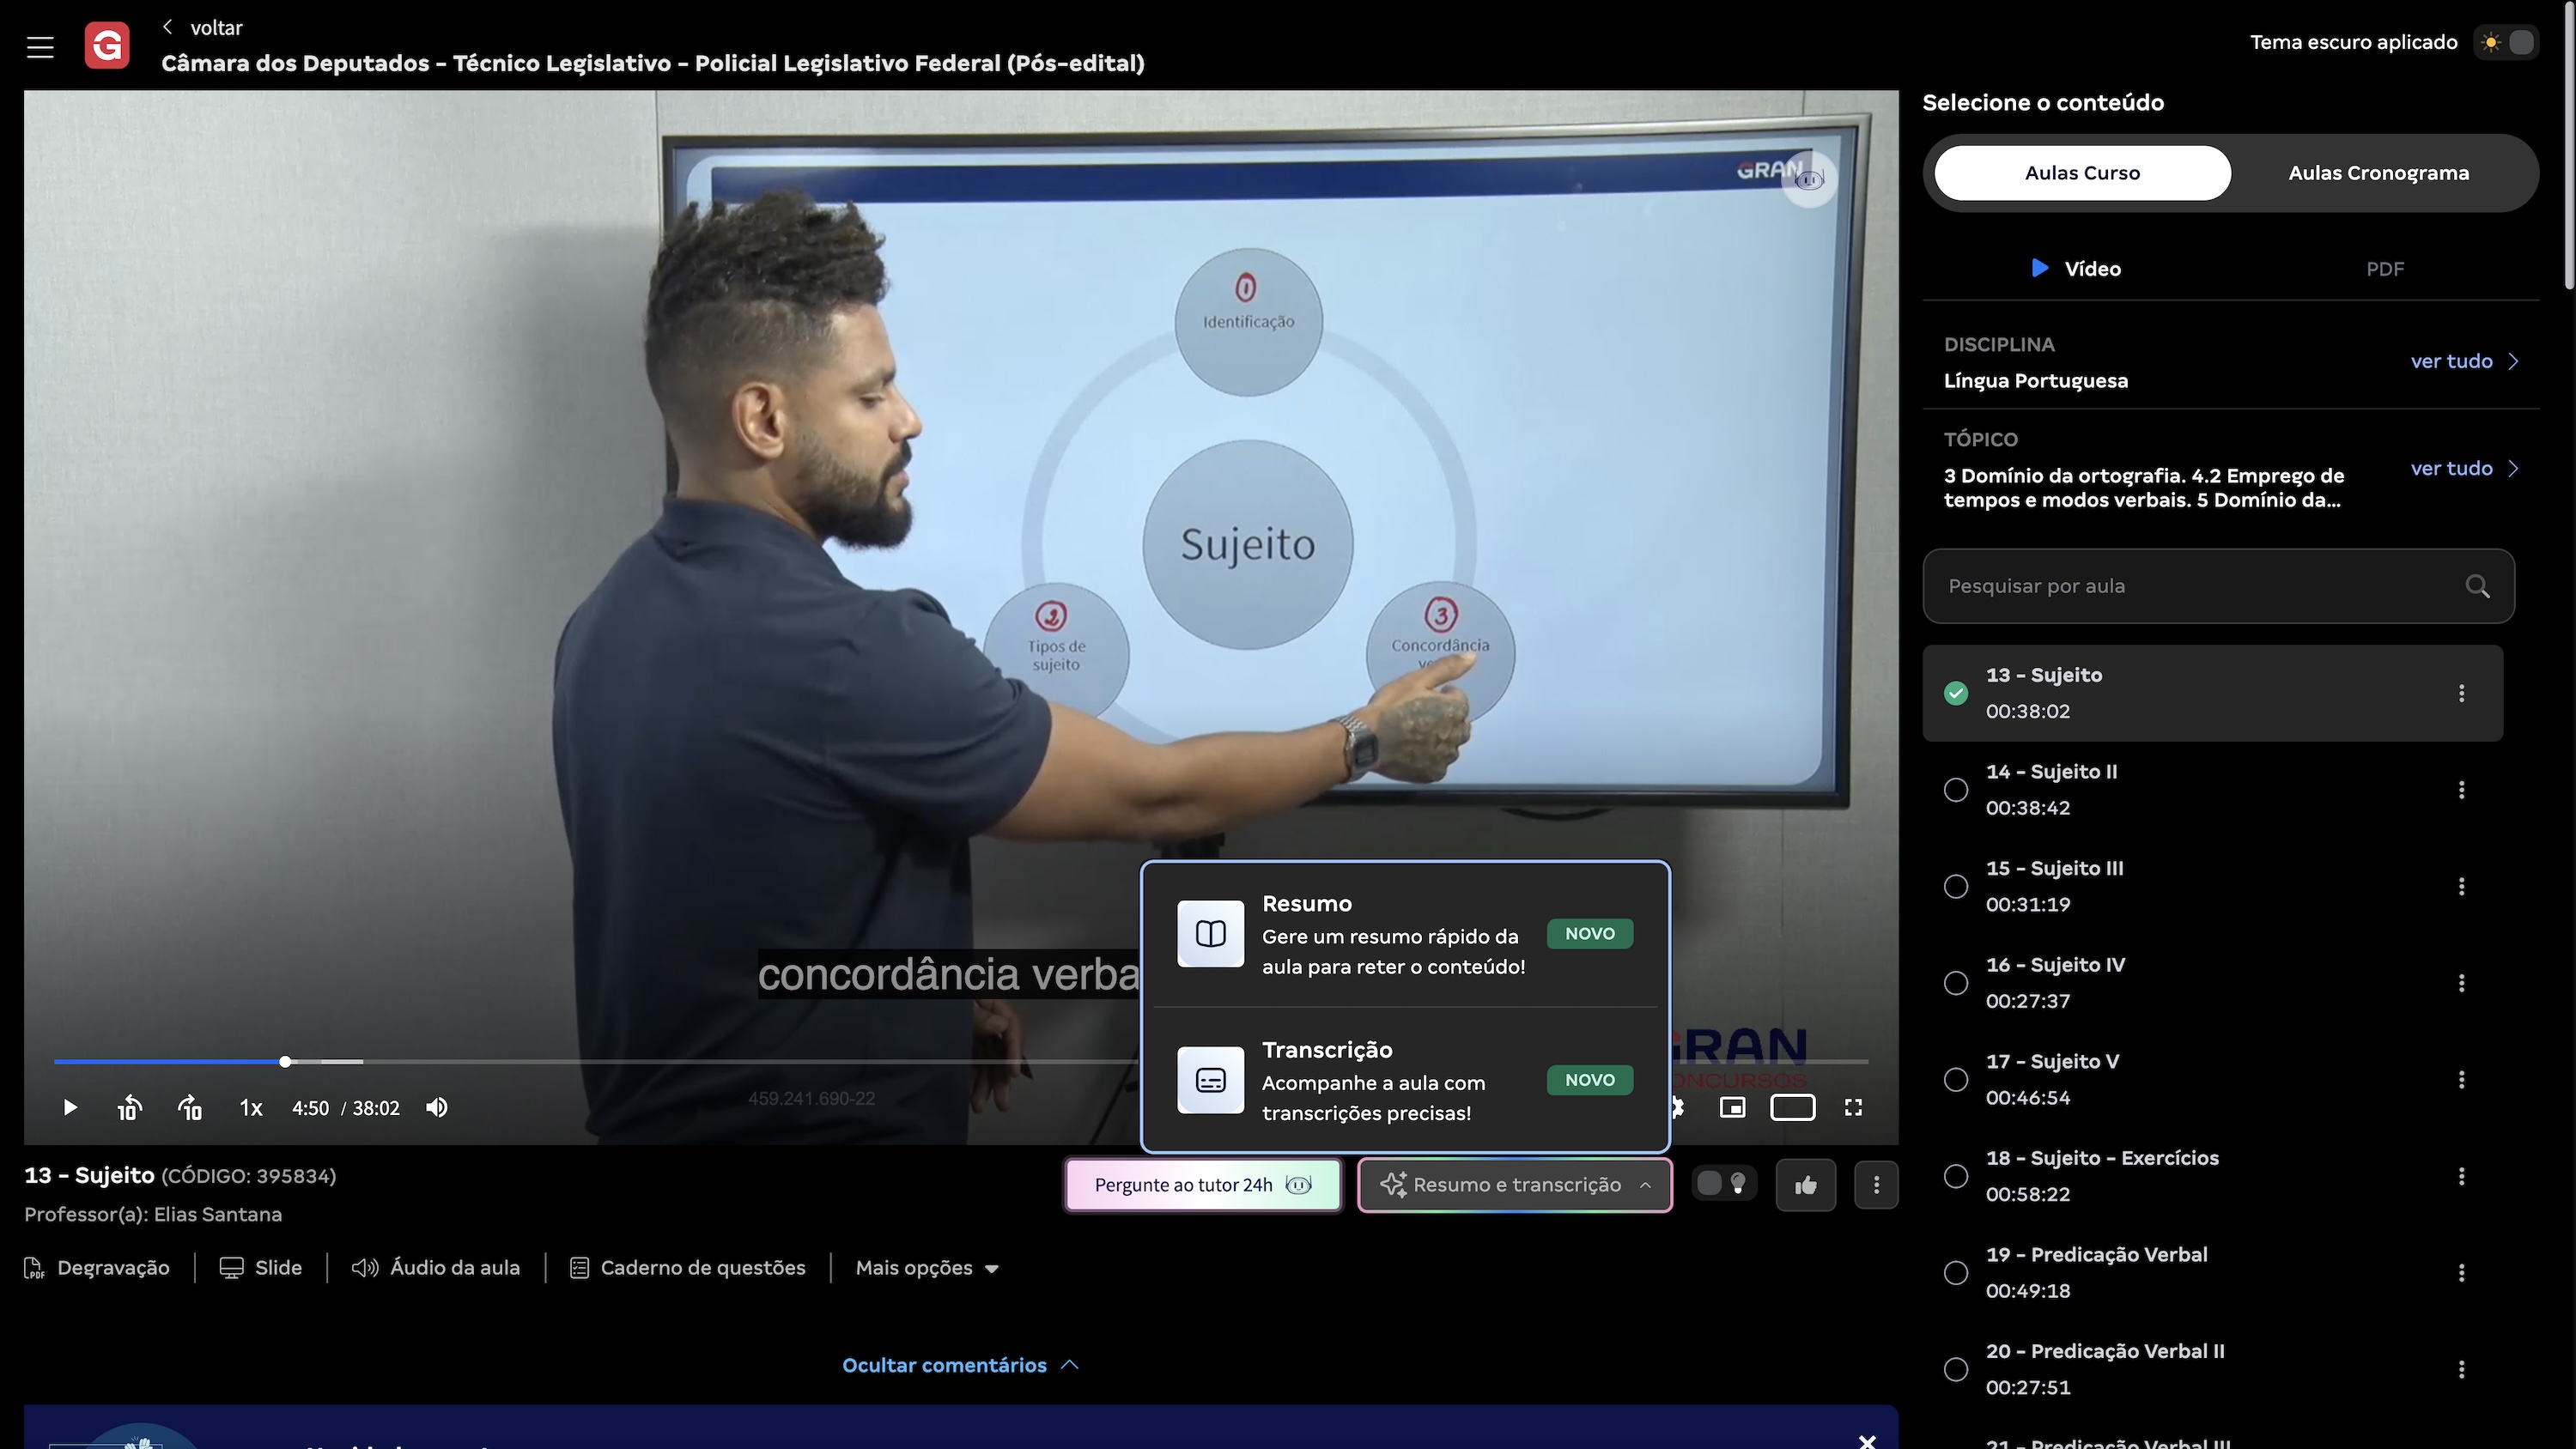Open the hamburger menu
The image size is (2576, 1449).
(x=40, y=46)
